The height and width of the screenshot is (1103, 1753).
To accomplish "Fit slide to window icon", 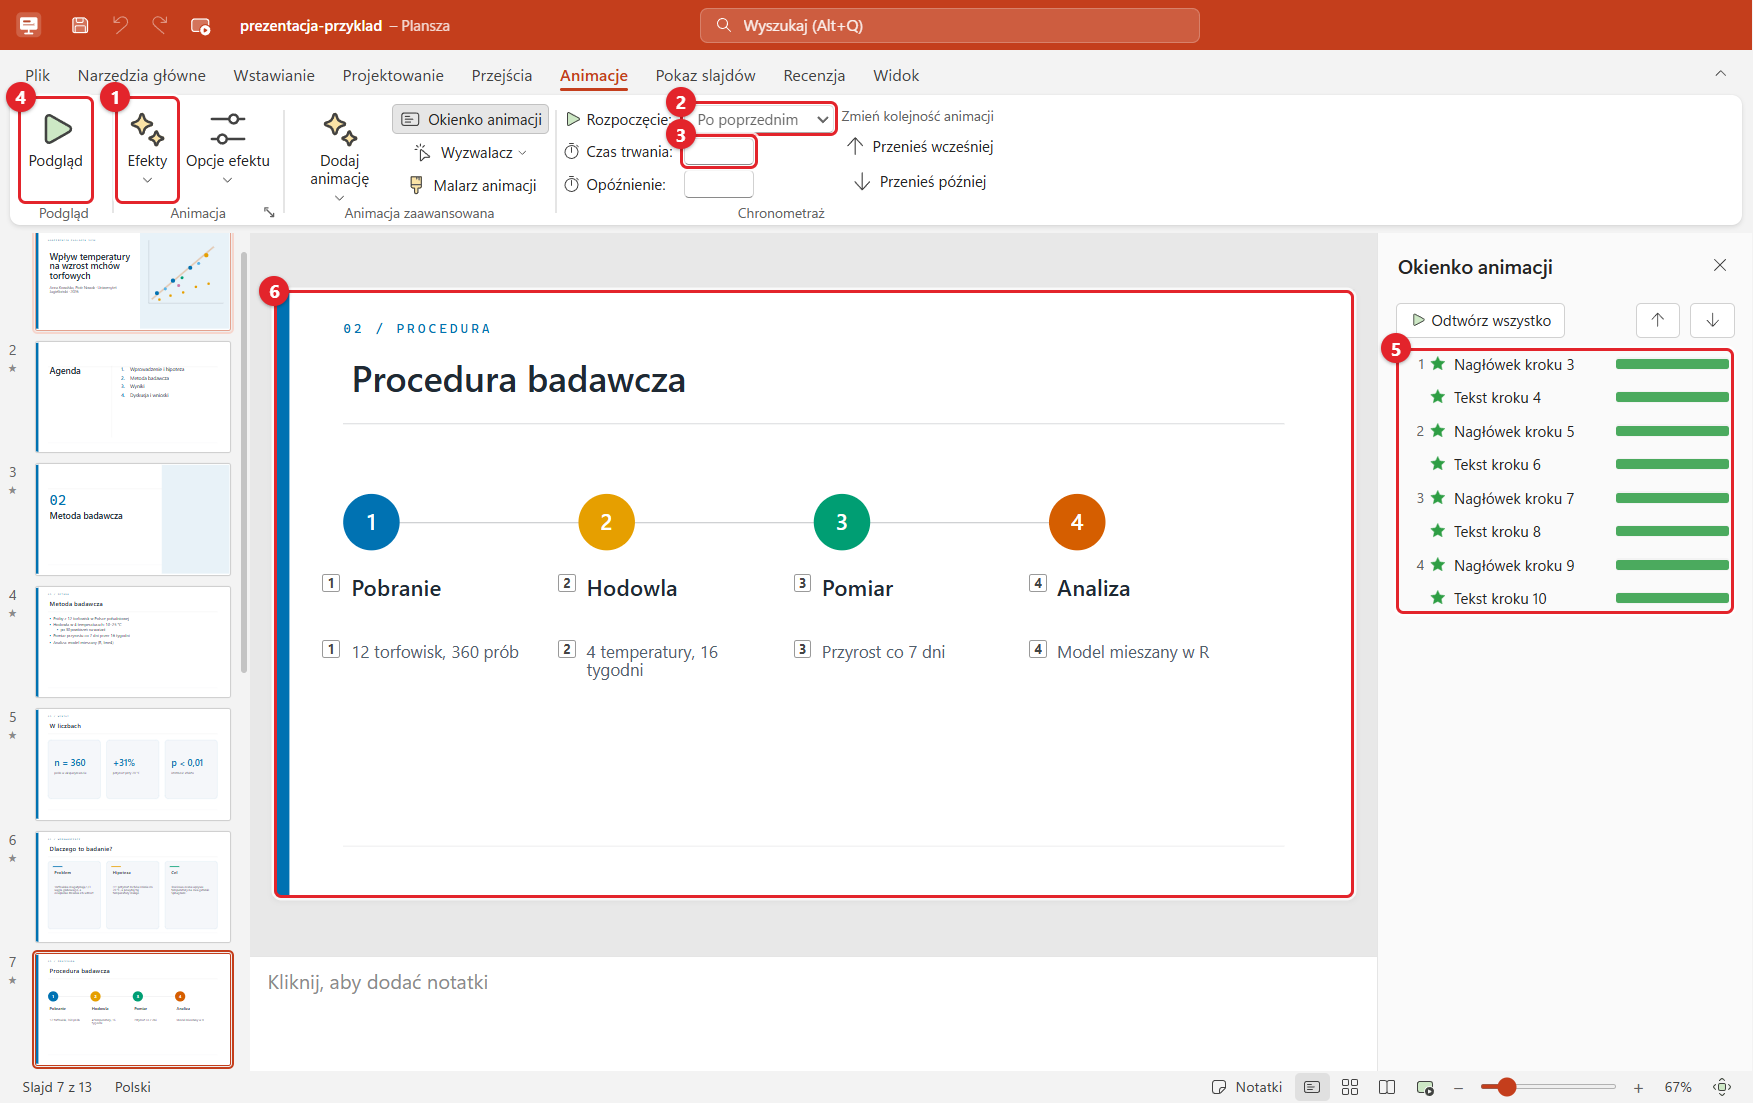I will pos(1722,1087).
